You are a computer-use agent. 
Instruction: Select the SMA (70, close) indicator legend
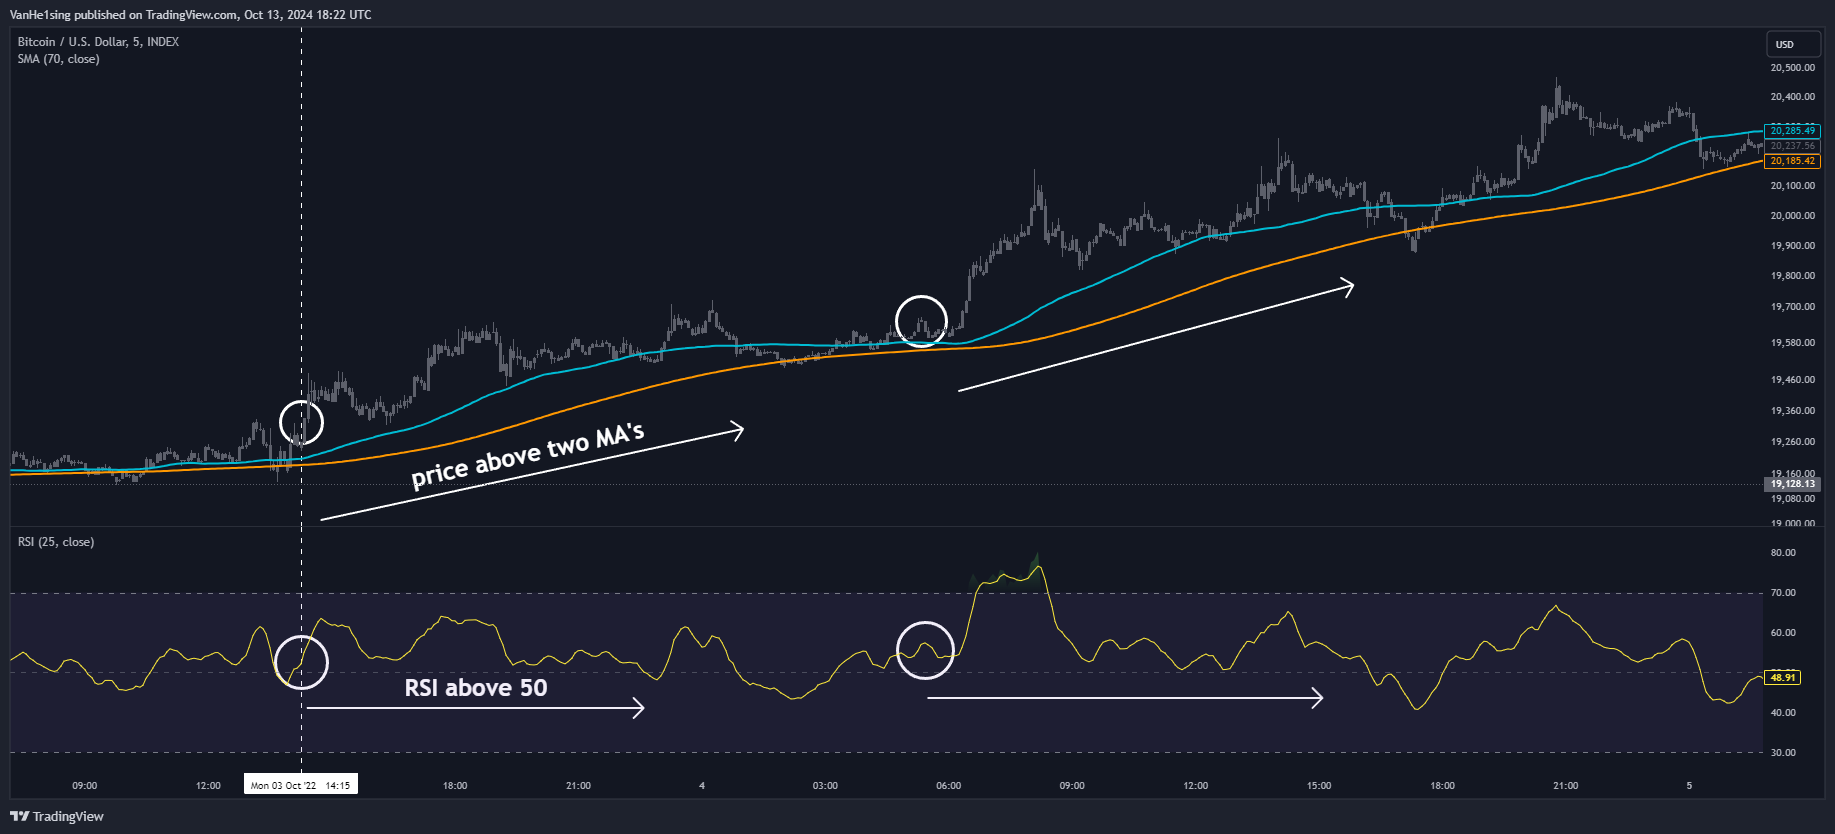[x=58, y=59]
